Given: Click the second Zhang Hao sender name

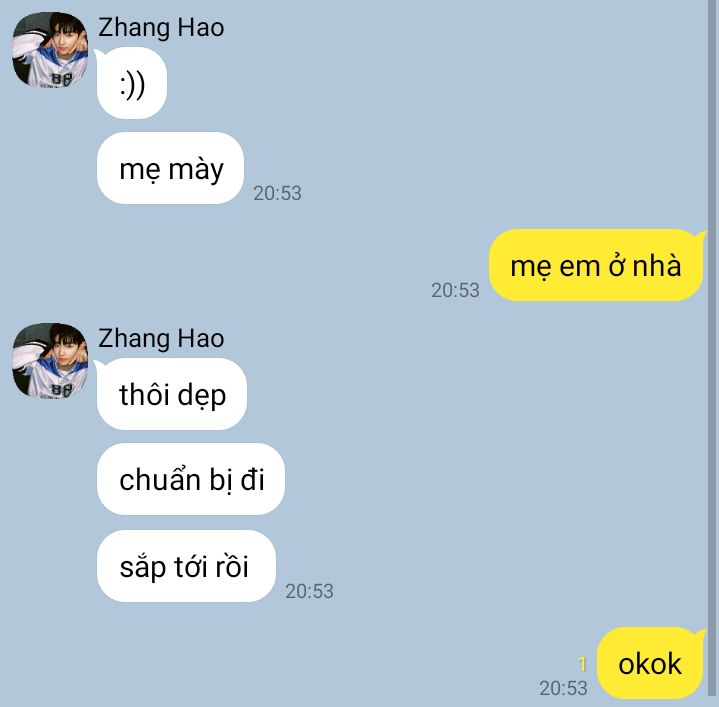Looking at the screenshot, I should 161,339.
